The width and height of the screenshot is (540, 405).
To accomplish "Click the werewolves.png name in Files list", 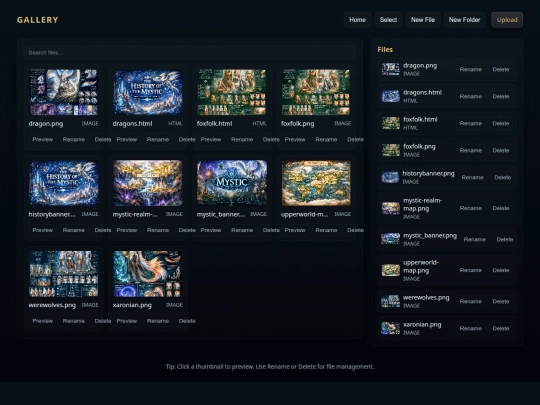I will point(426,298).
